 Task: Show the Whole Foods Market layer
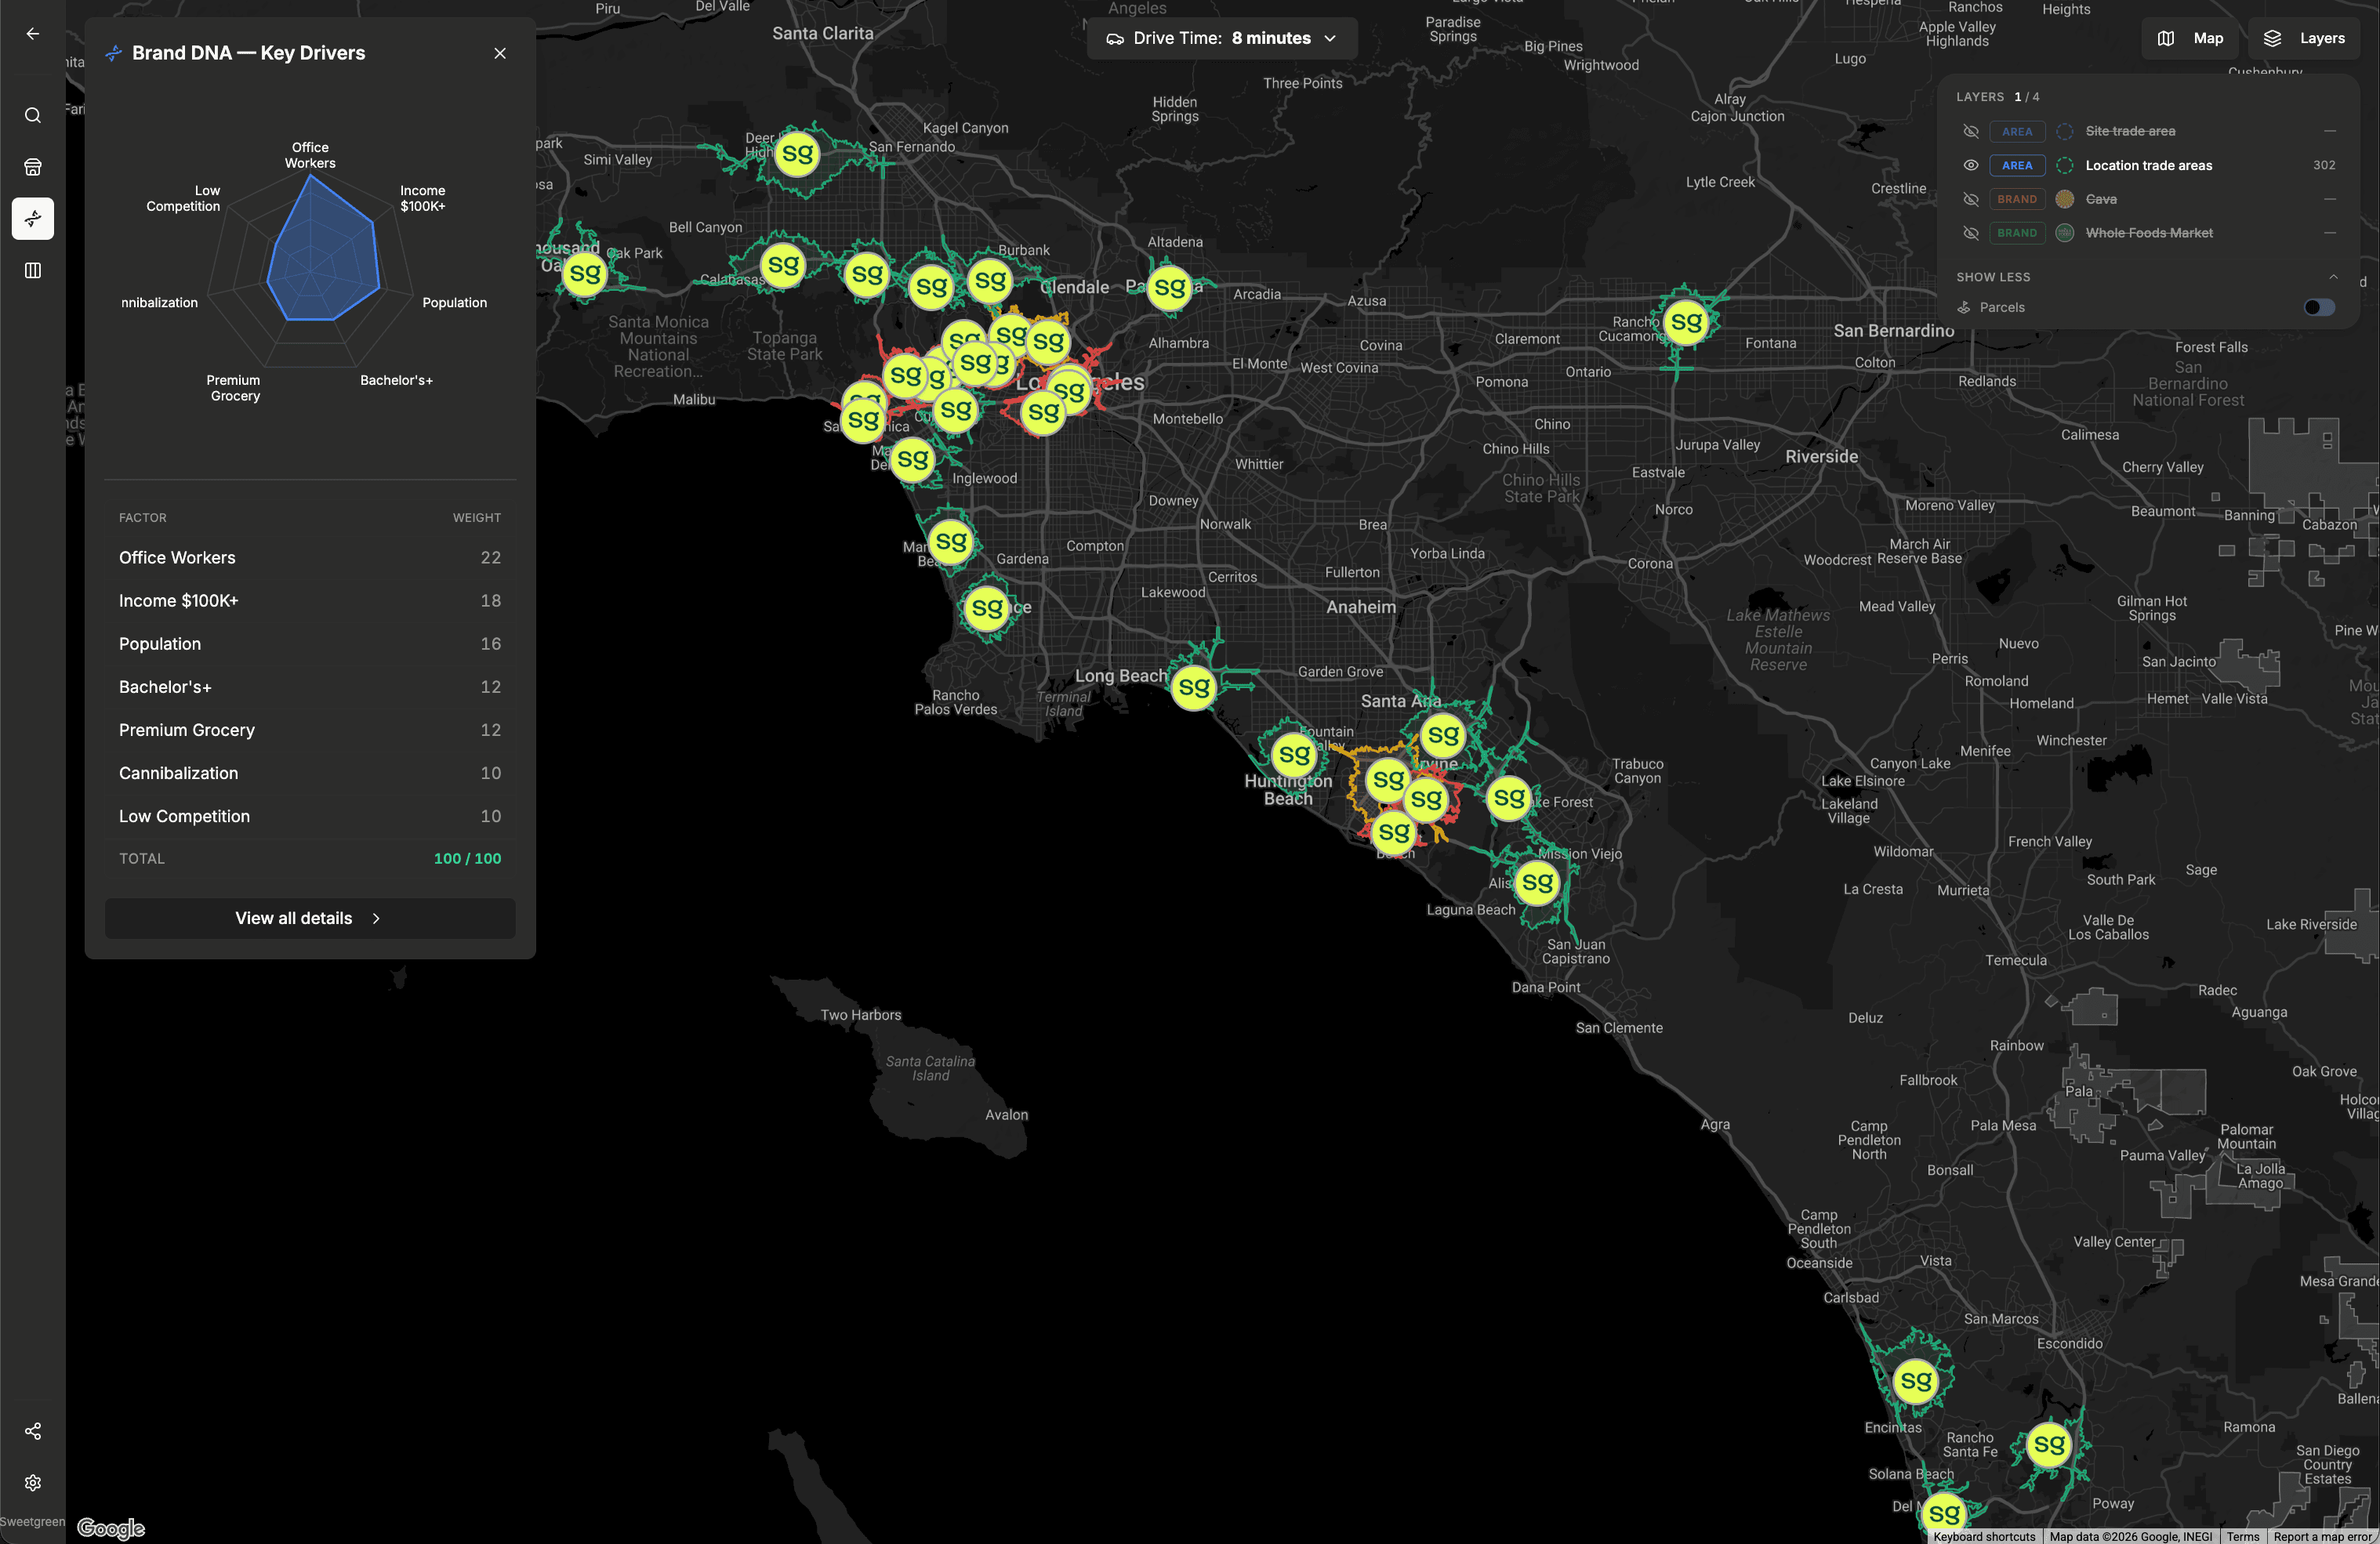click(1971, 233)
